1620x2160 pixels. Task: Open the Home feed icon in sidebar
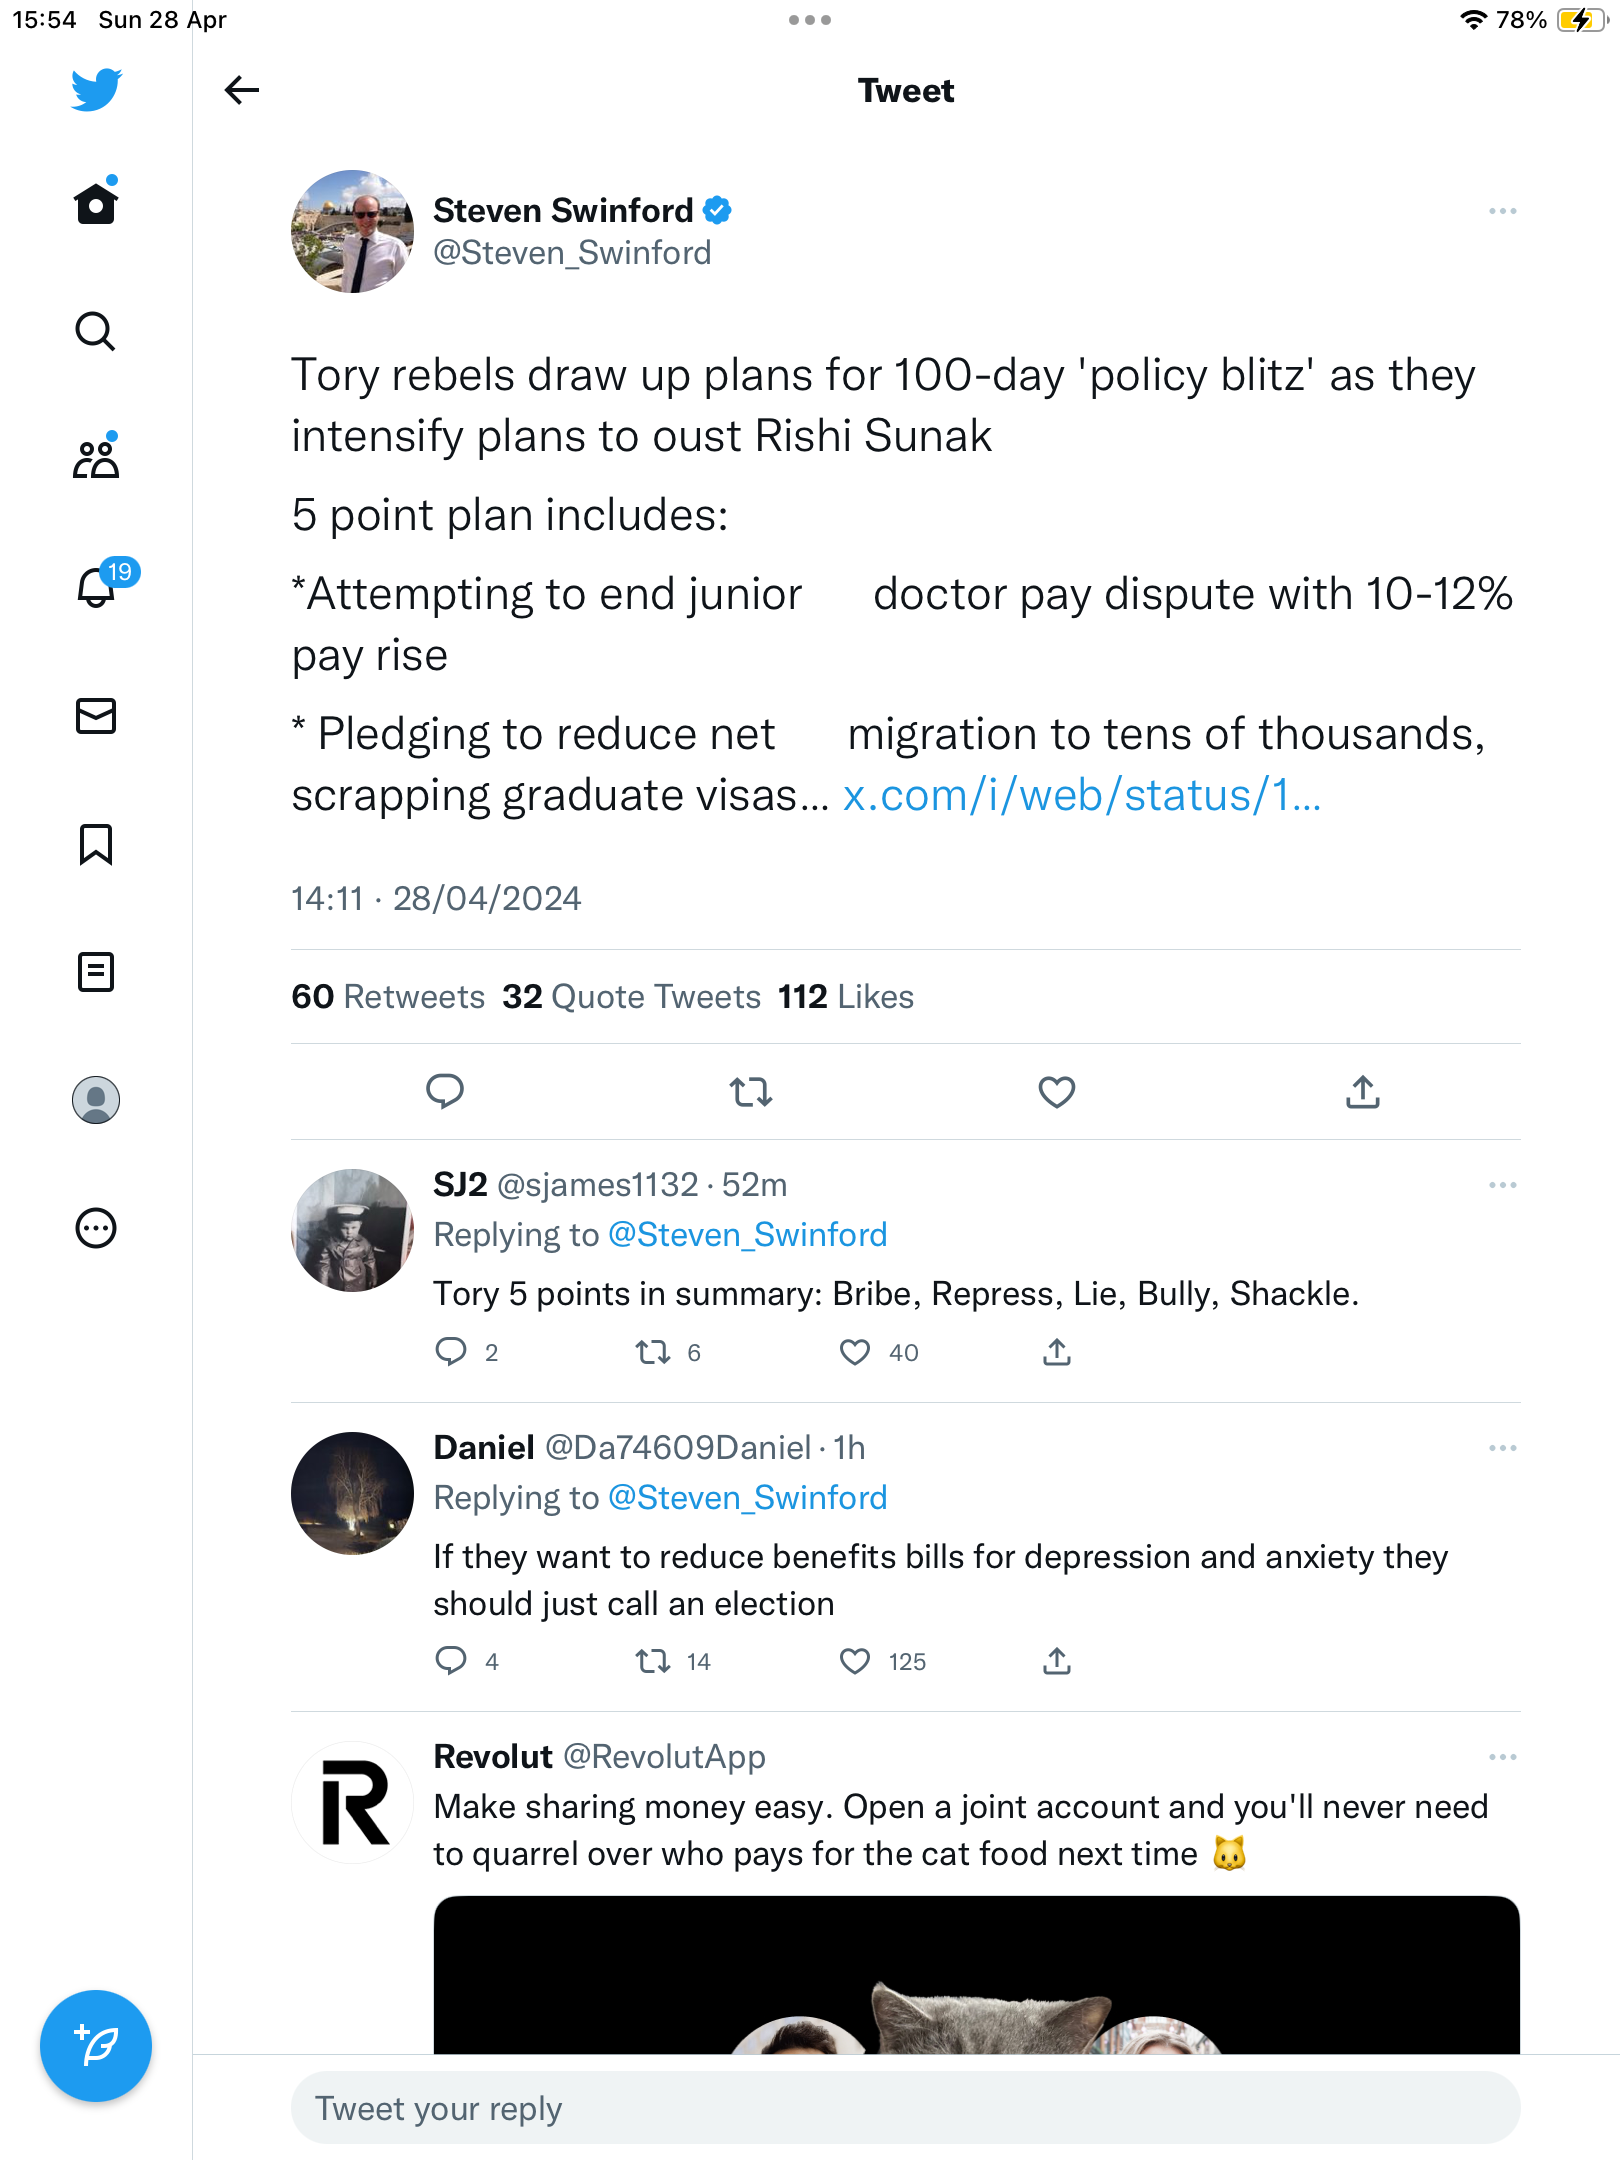[x=96, y=202]
